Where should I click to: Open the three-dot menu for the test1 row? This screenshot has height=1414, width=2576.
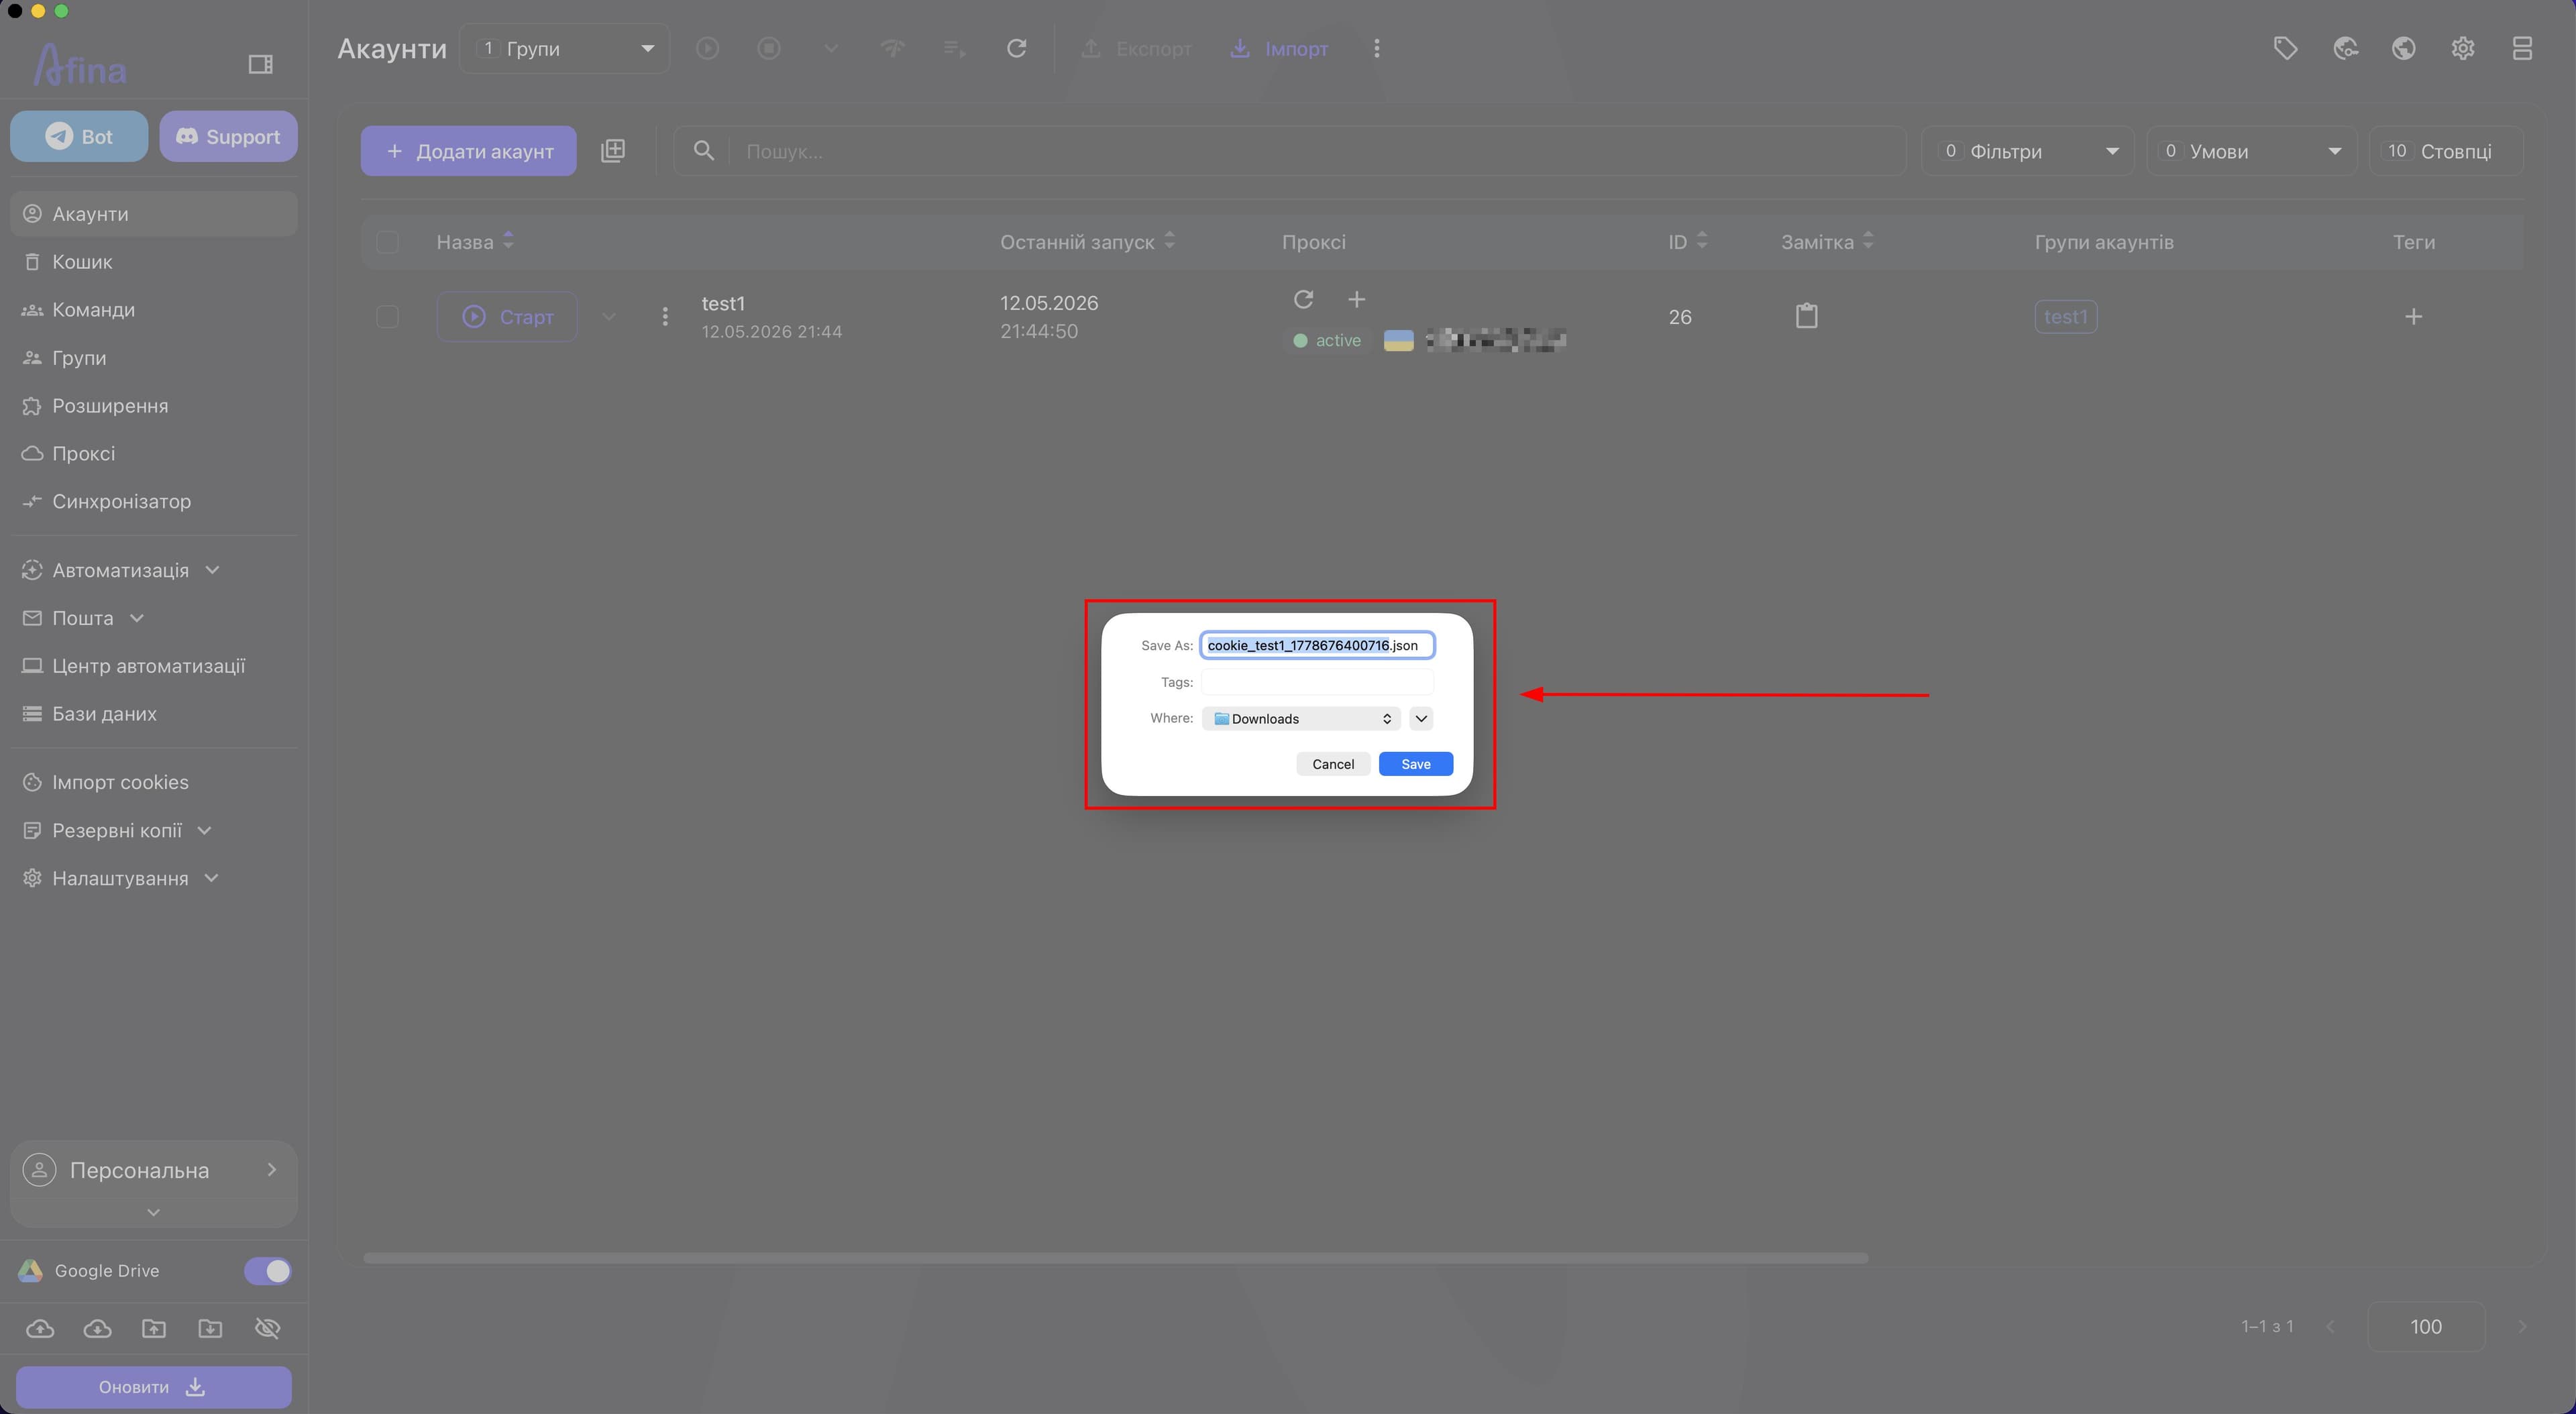pos(665,317)
